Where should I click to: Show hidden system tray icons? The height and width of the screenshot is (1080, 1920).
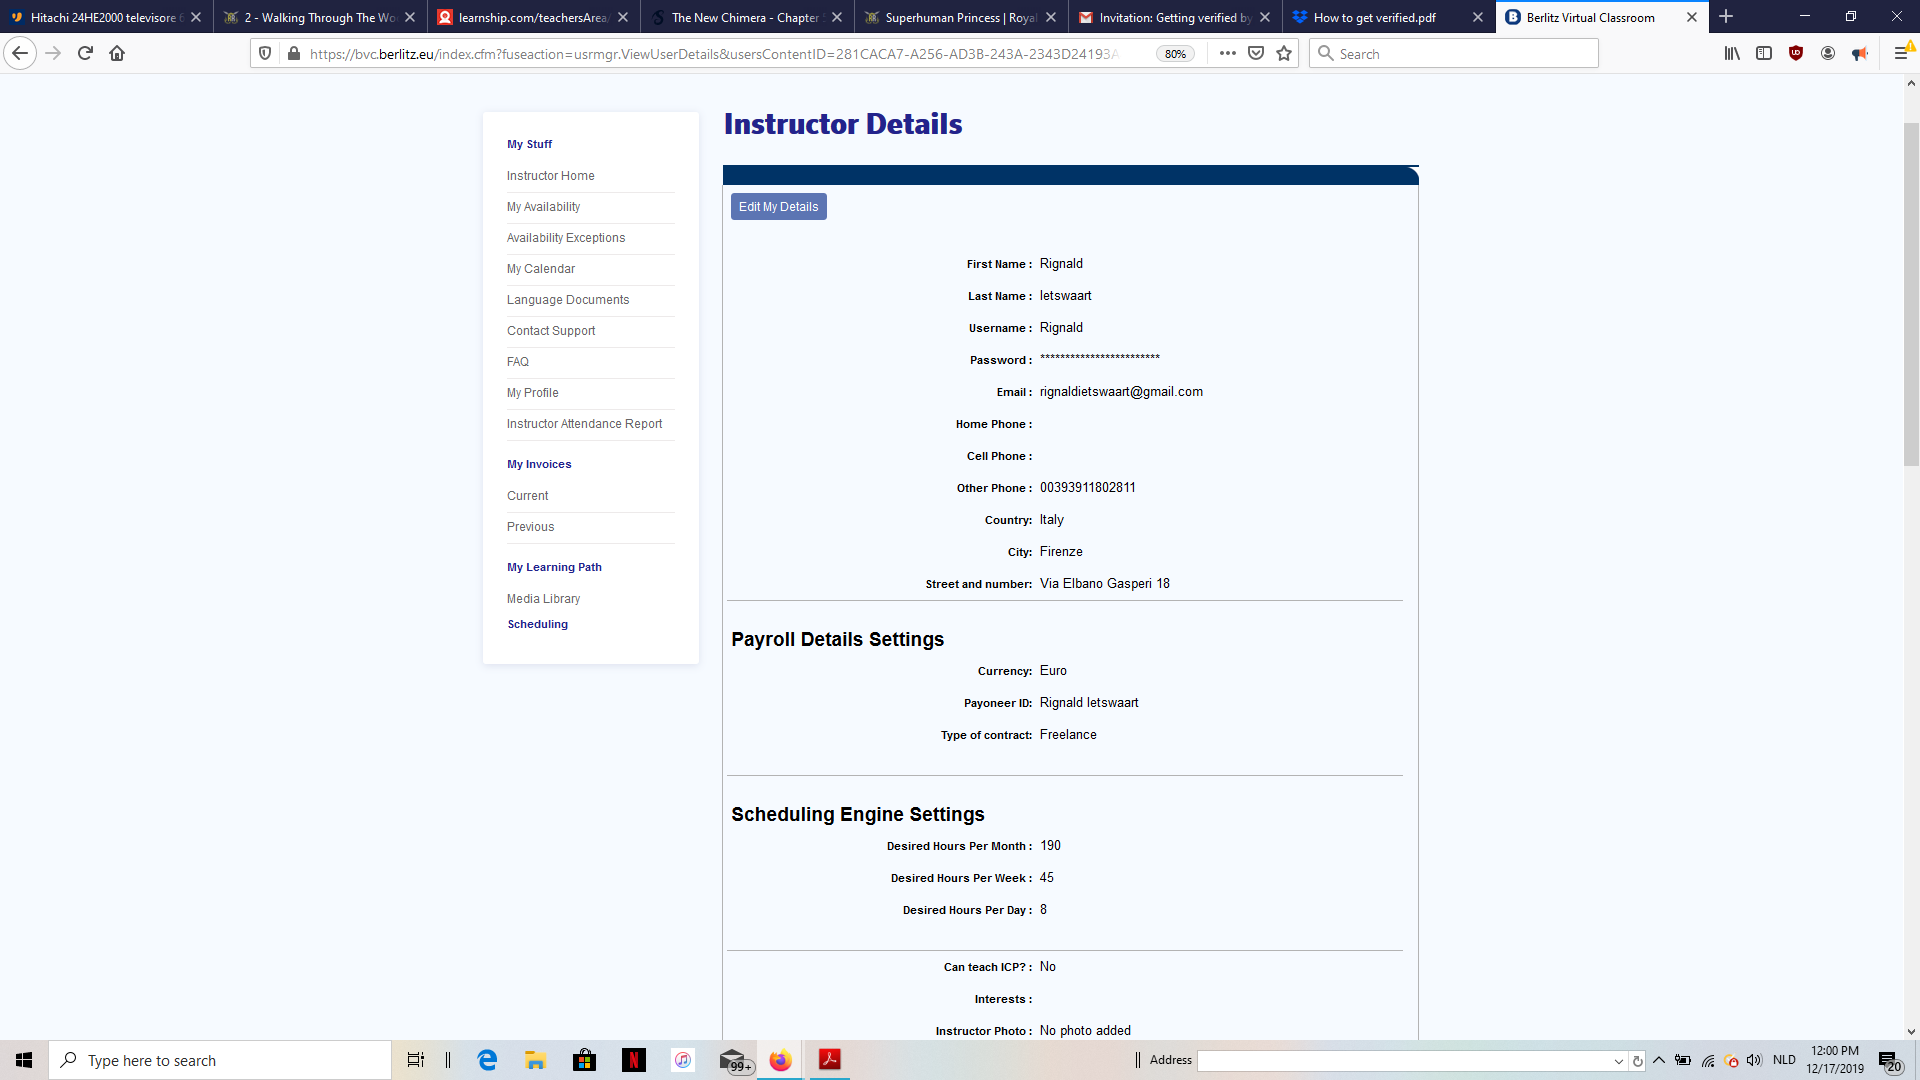coord(1659,1060)
